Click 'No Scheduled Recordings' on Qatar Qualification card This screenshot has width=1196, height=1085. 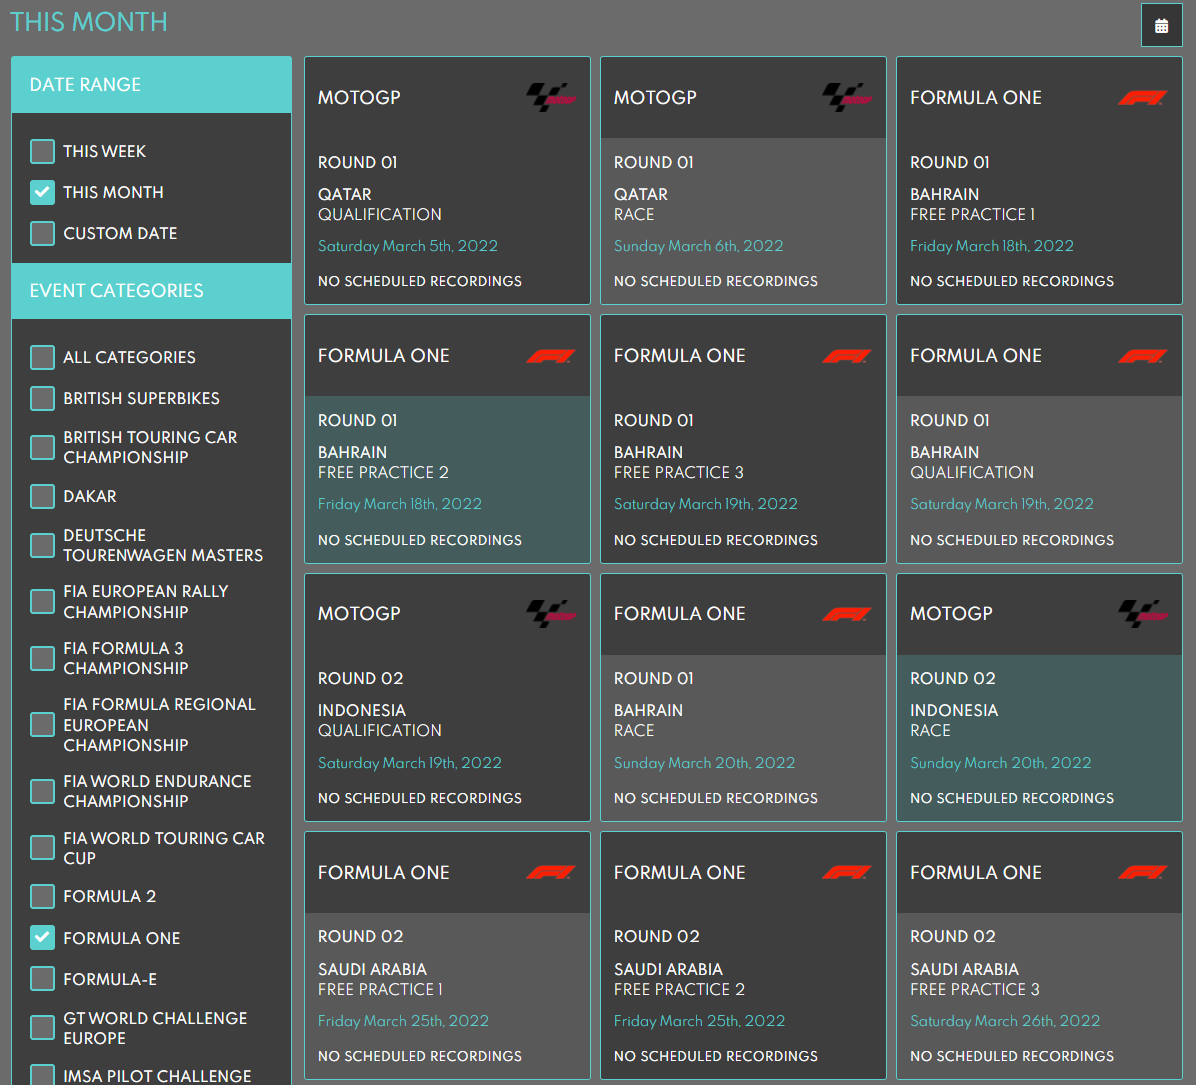420,281
